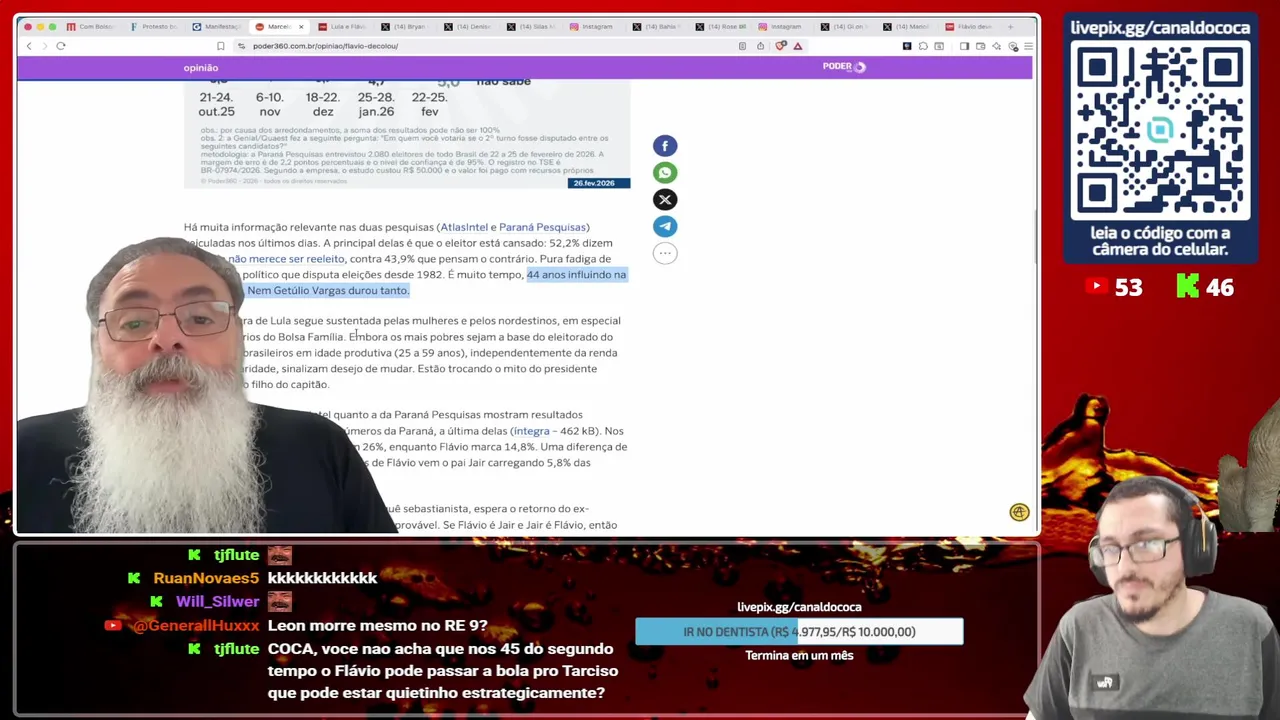Click the 'Termina em um mês' text
The width and height of the screenshot is (1280, 720).
point(799,656)
